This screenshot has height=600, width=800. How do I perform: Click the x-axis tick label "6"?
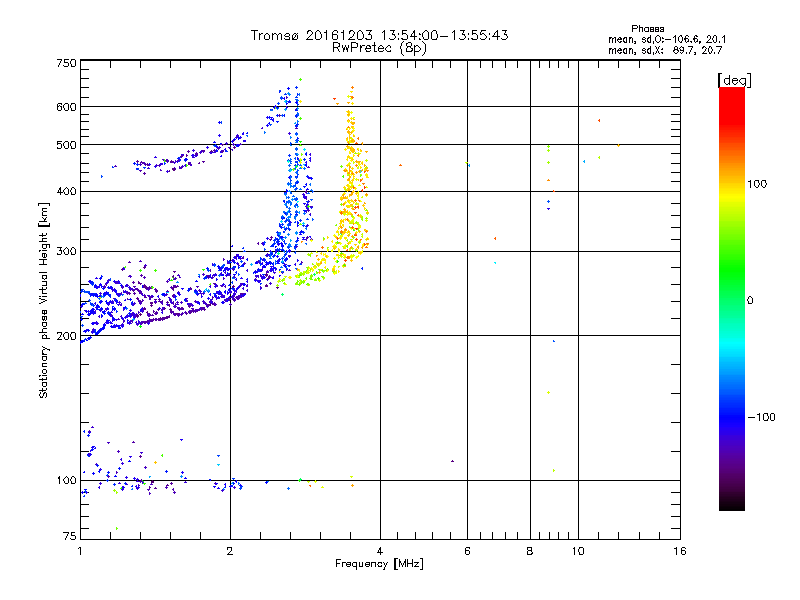[467, 551]
